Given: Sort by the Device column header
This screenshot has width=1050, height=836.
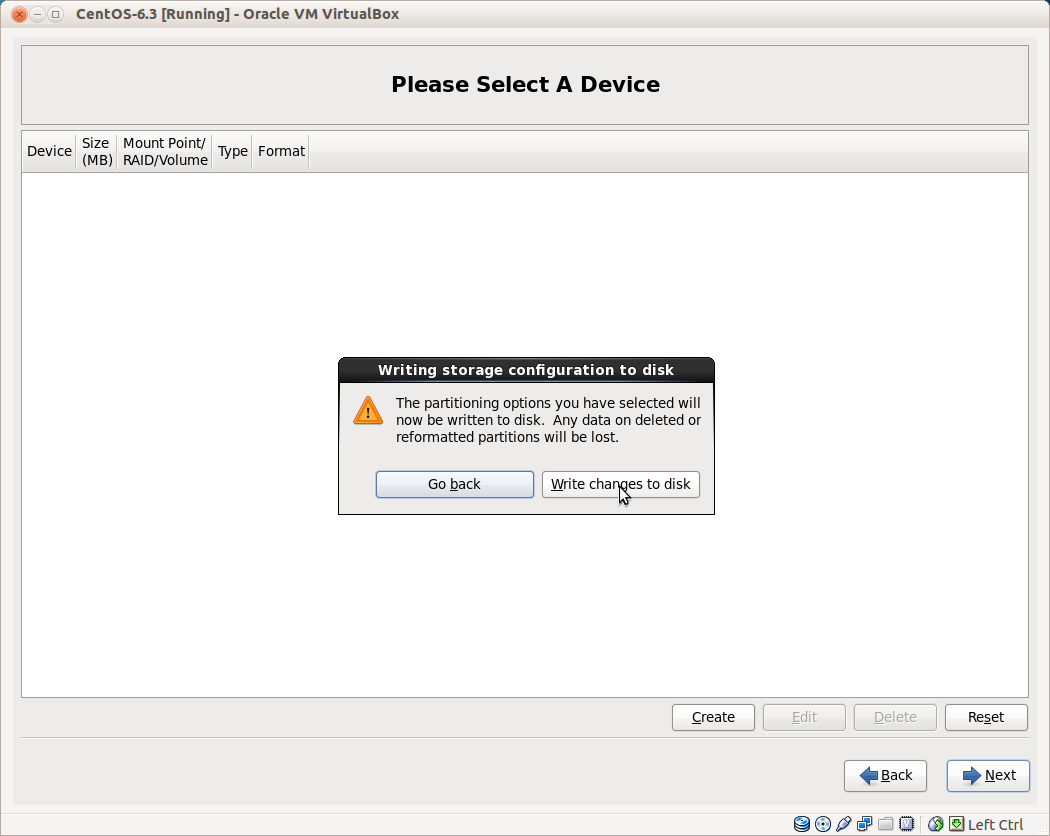Looking at the screenshot, I should (x=49, y=151).
